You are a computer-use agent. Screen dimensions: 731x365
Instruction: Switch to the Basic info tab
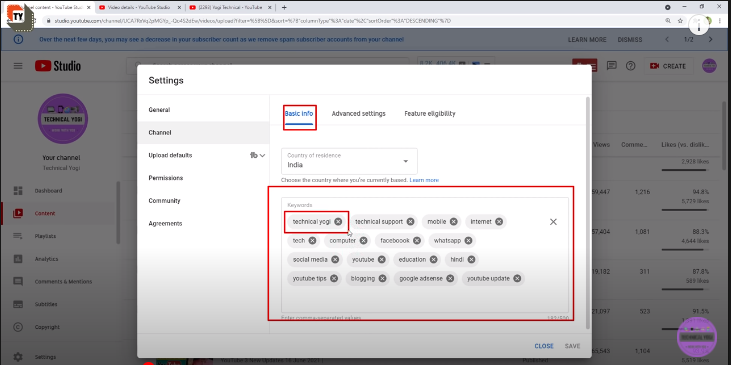pos(299,113)
